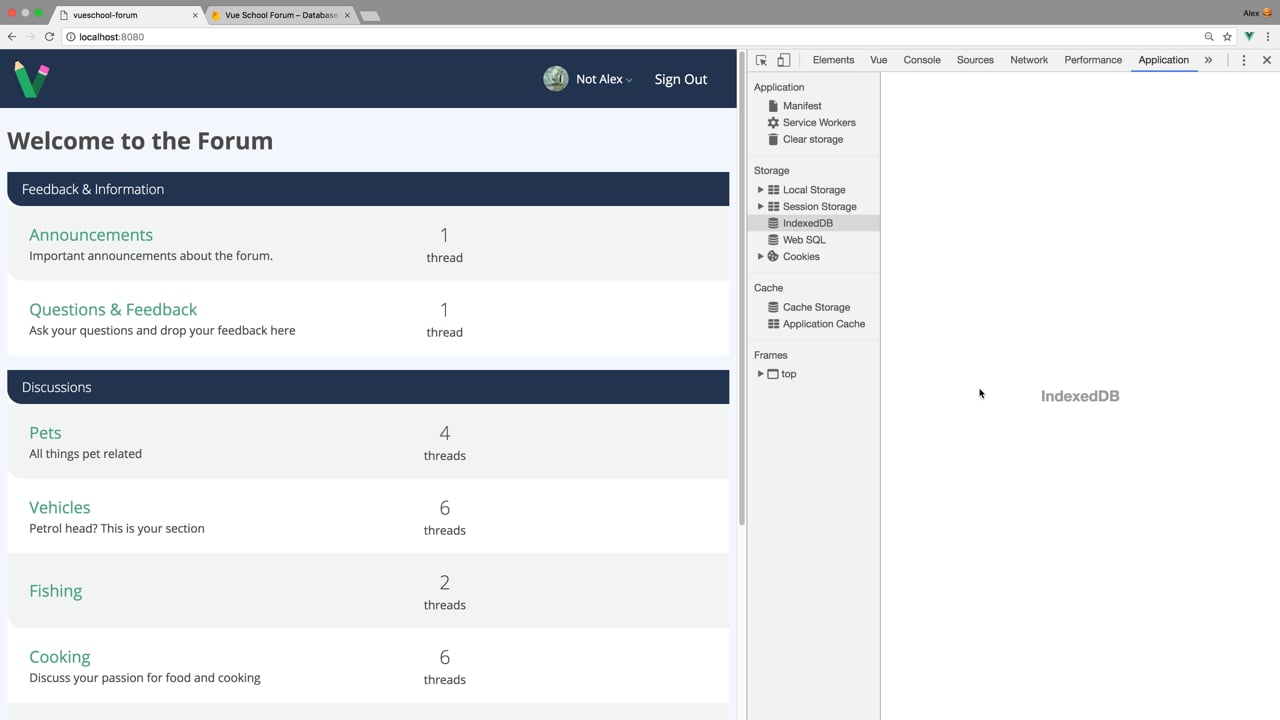Click the Manifest file icon
Viewport: 1280px width, 720px height.
click(773, 105)
